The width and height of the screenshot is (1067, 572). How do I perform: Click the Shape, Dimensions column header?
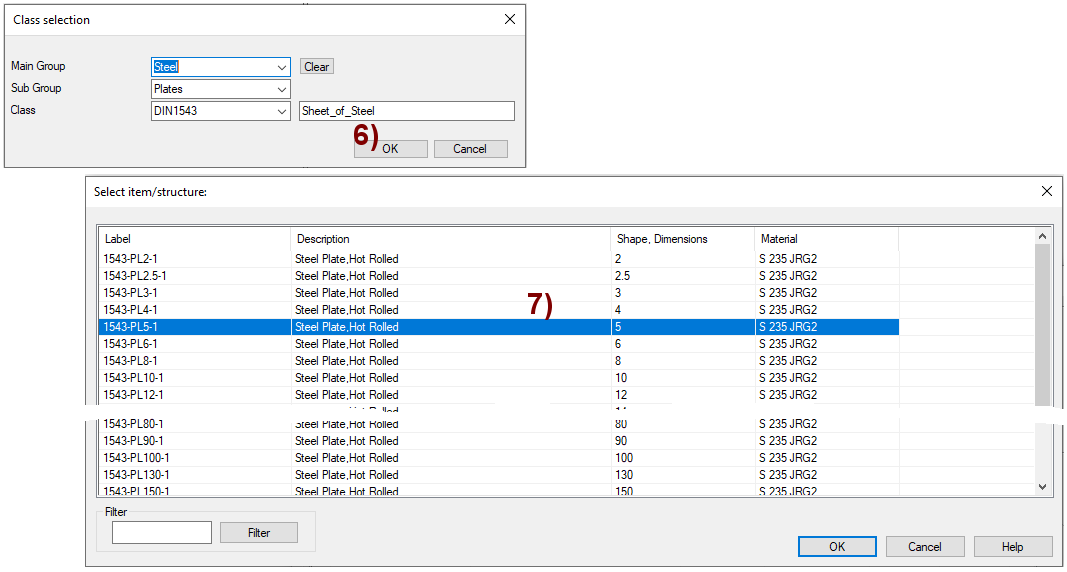(682, 239)
